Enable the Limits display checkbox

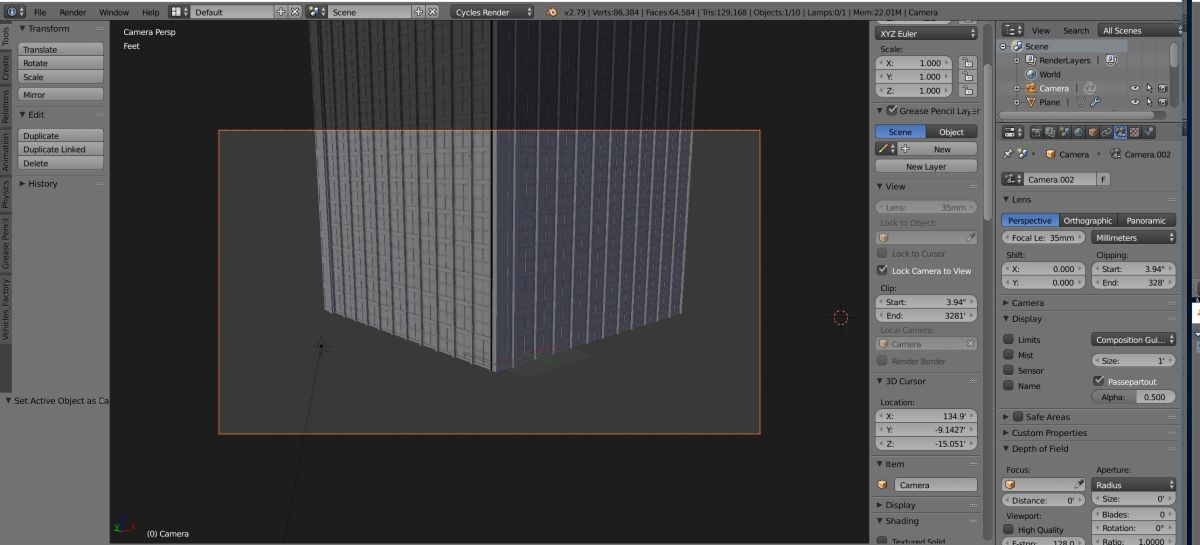[x=1008, y=340]
